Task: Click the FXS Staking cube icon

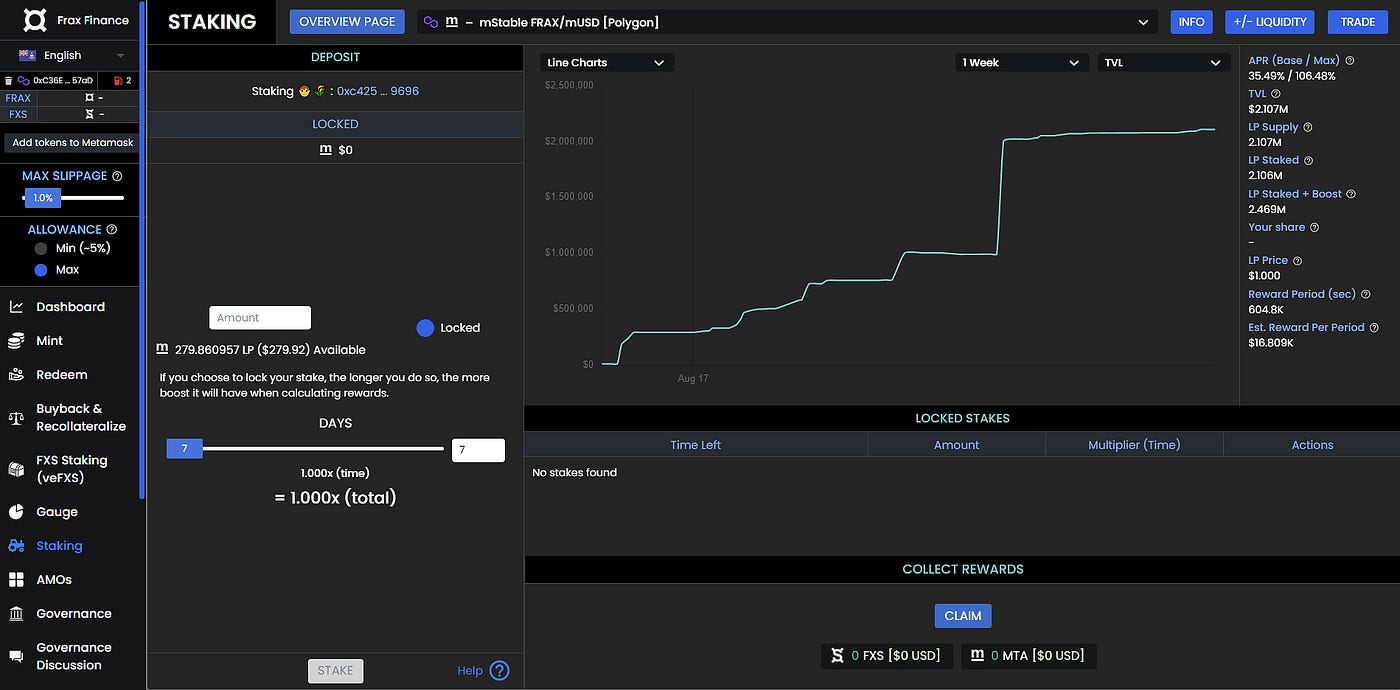Action: click(16, 469)
